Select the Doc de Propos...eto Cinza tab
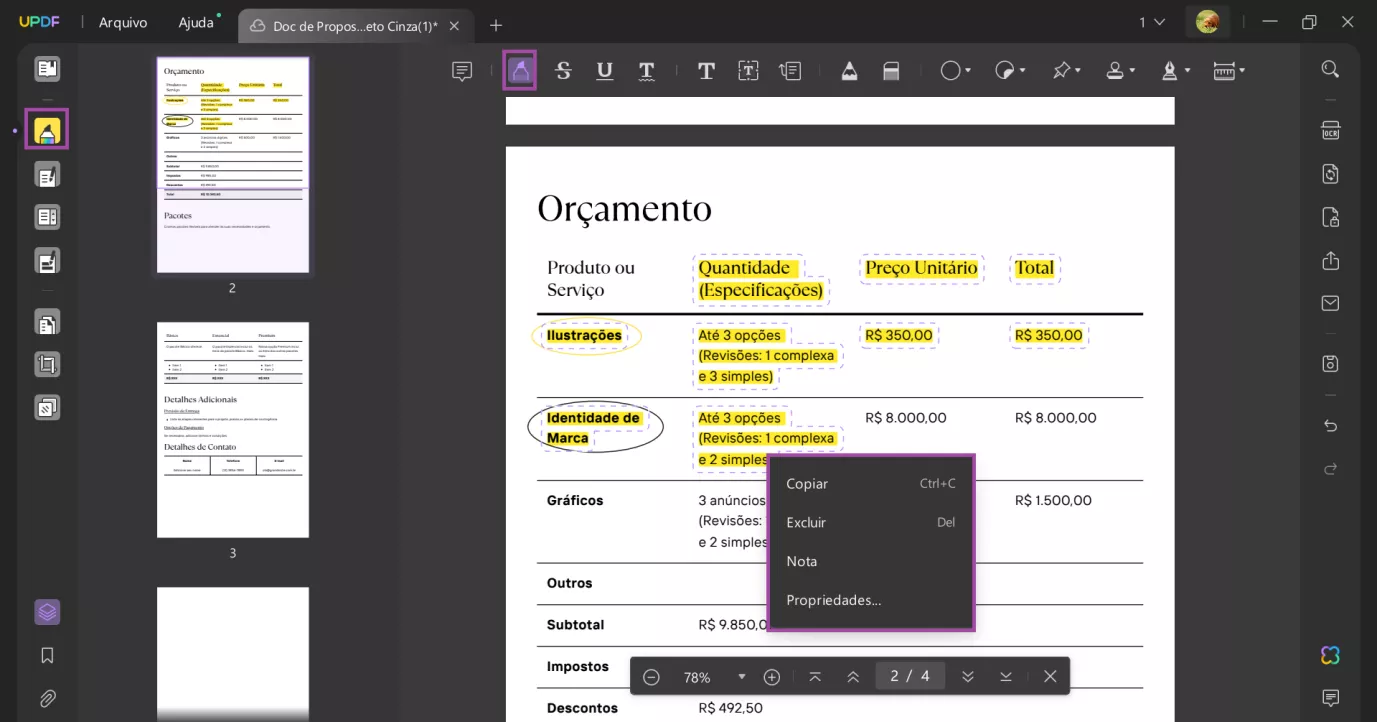This screenshot has height=722, width=1377. pos(355,26)
